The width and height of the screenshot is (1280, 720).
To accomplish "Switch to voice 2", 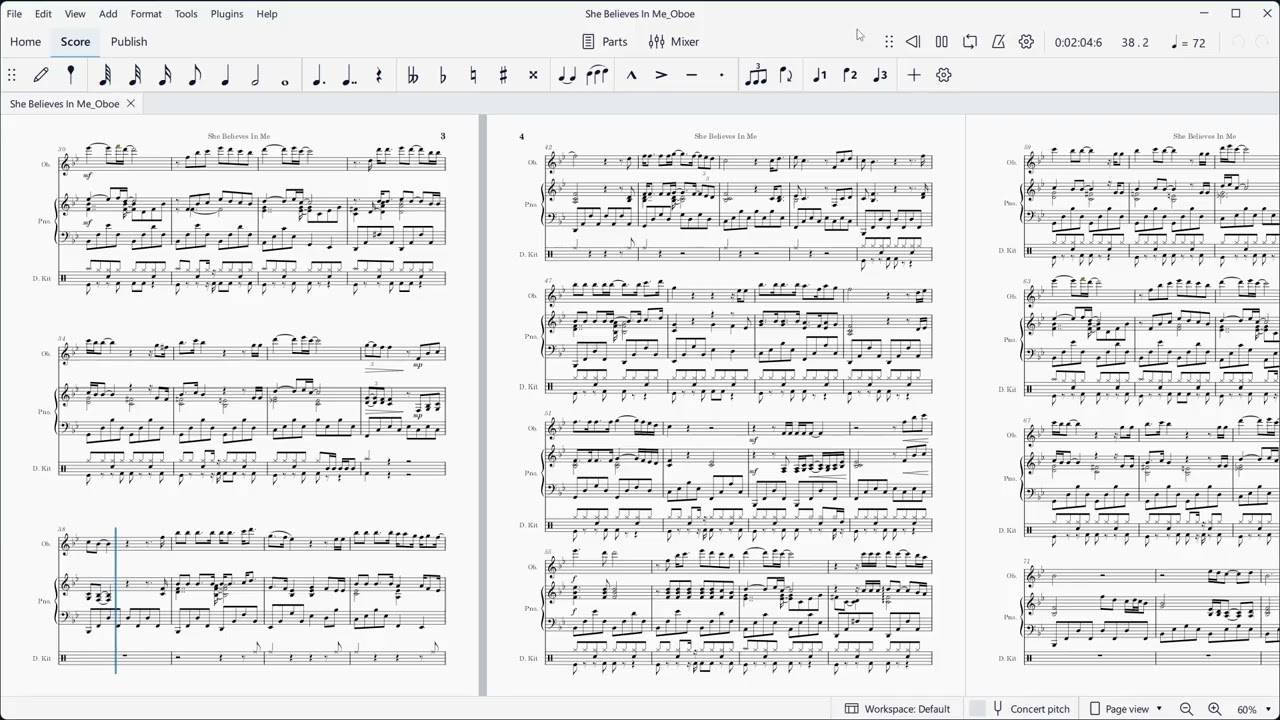I will (x=850, y=75).
